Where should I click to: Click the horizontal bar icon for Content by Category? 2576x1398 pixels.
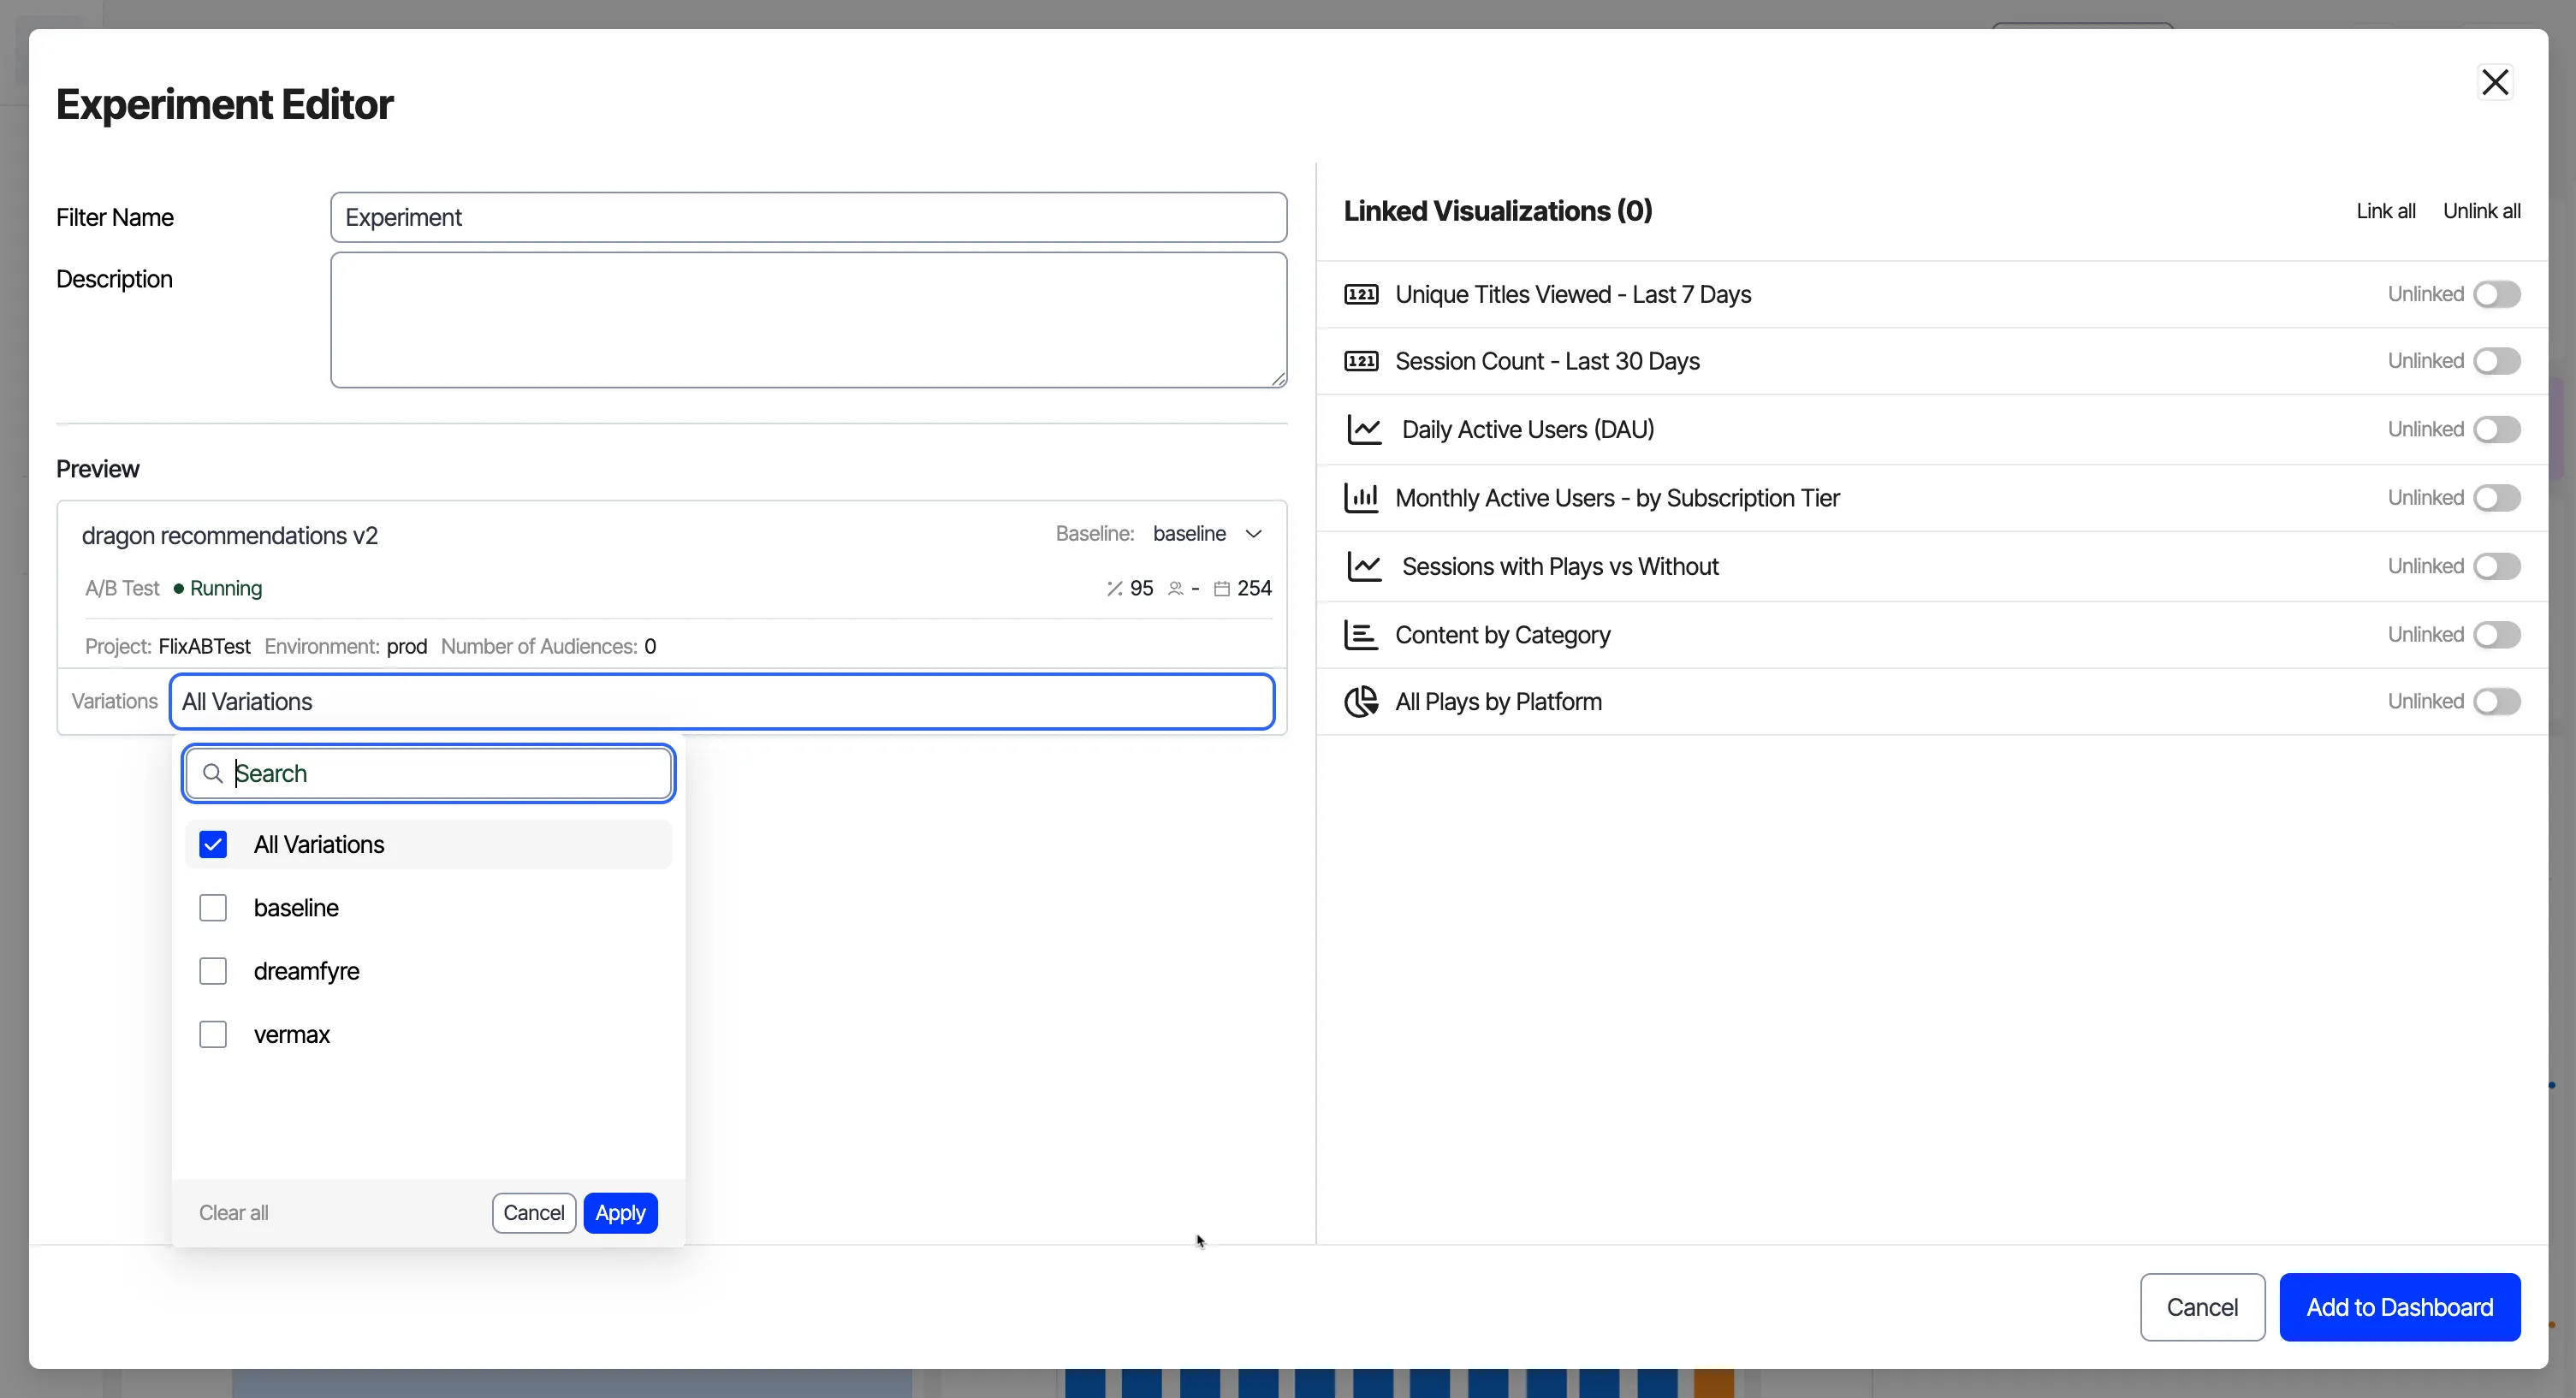pyautogui.click(x=1361, y=635)
